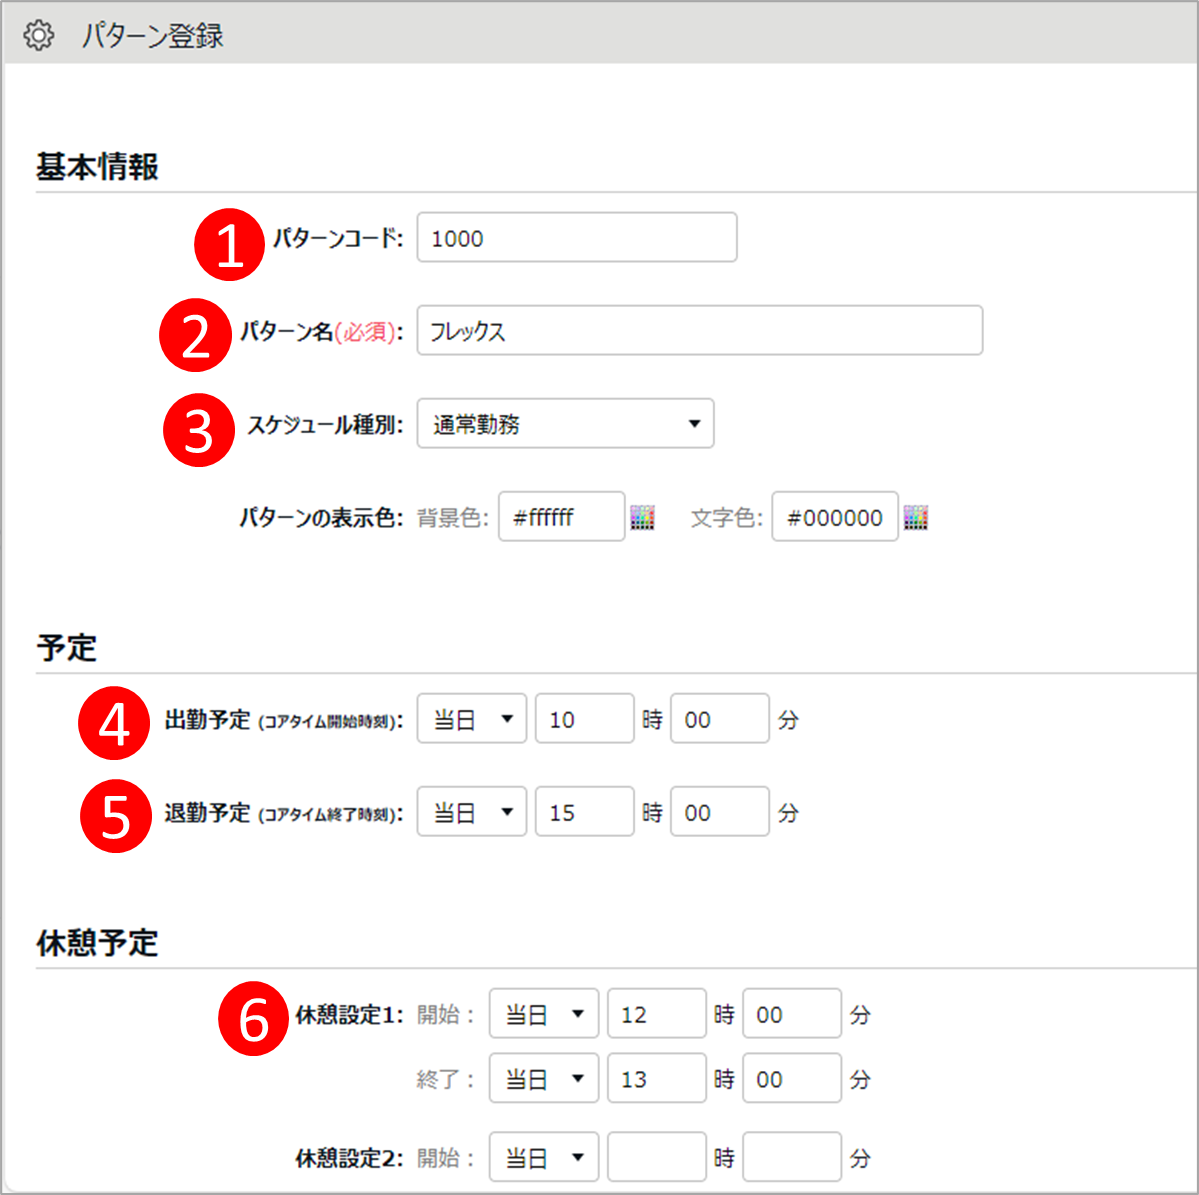Image resolution: width=1199 pixels, height=1195 pixels.
Task: Click the 背景色 hex code field
Action: [561, 517]
